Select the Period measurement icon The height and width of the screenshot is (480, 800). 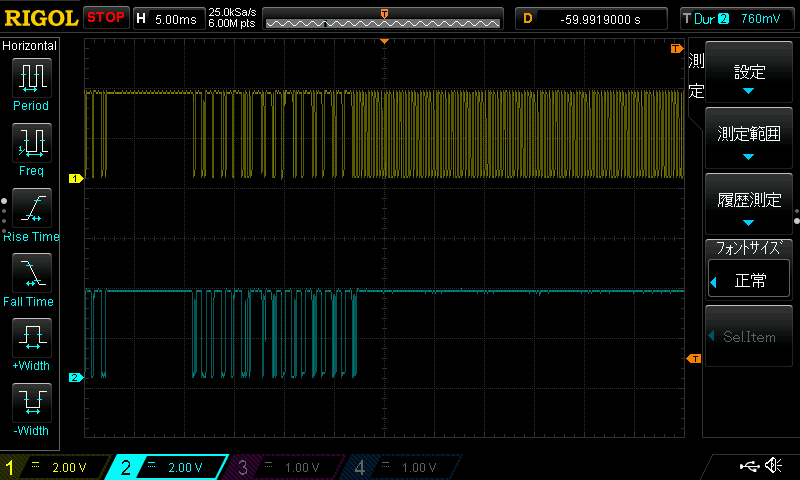pyautogui.click(x=32, y=78)
